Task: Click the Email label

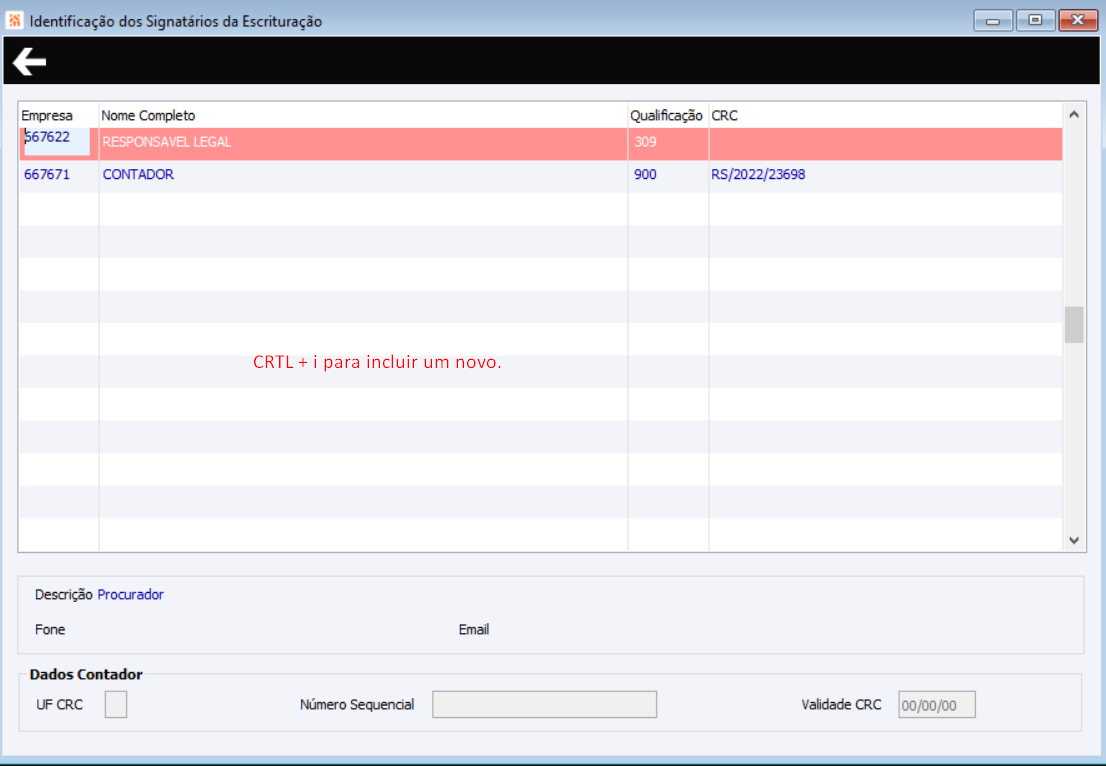Action: 474,629
